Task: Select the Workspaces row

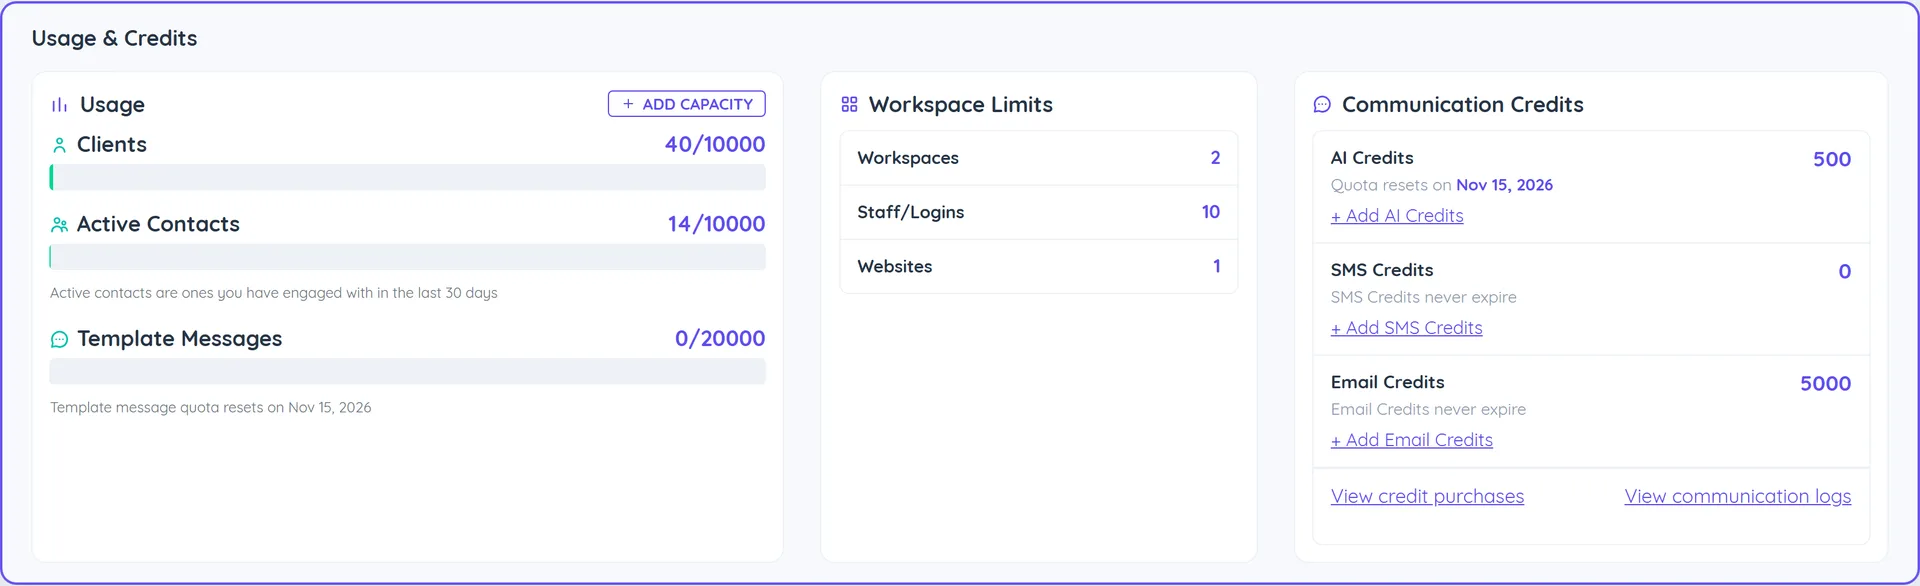Action: (1038, 158)
